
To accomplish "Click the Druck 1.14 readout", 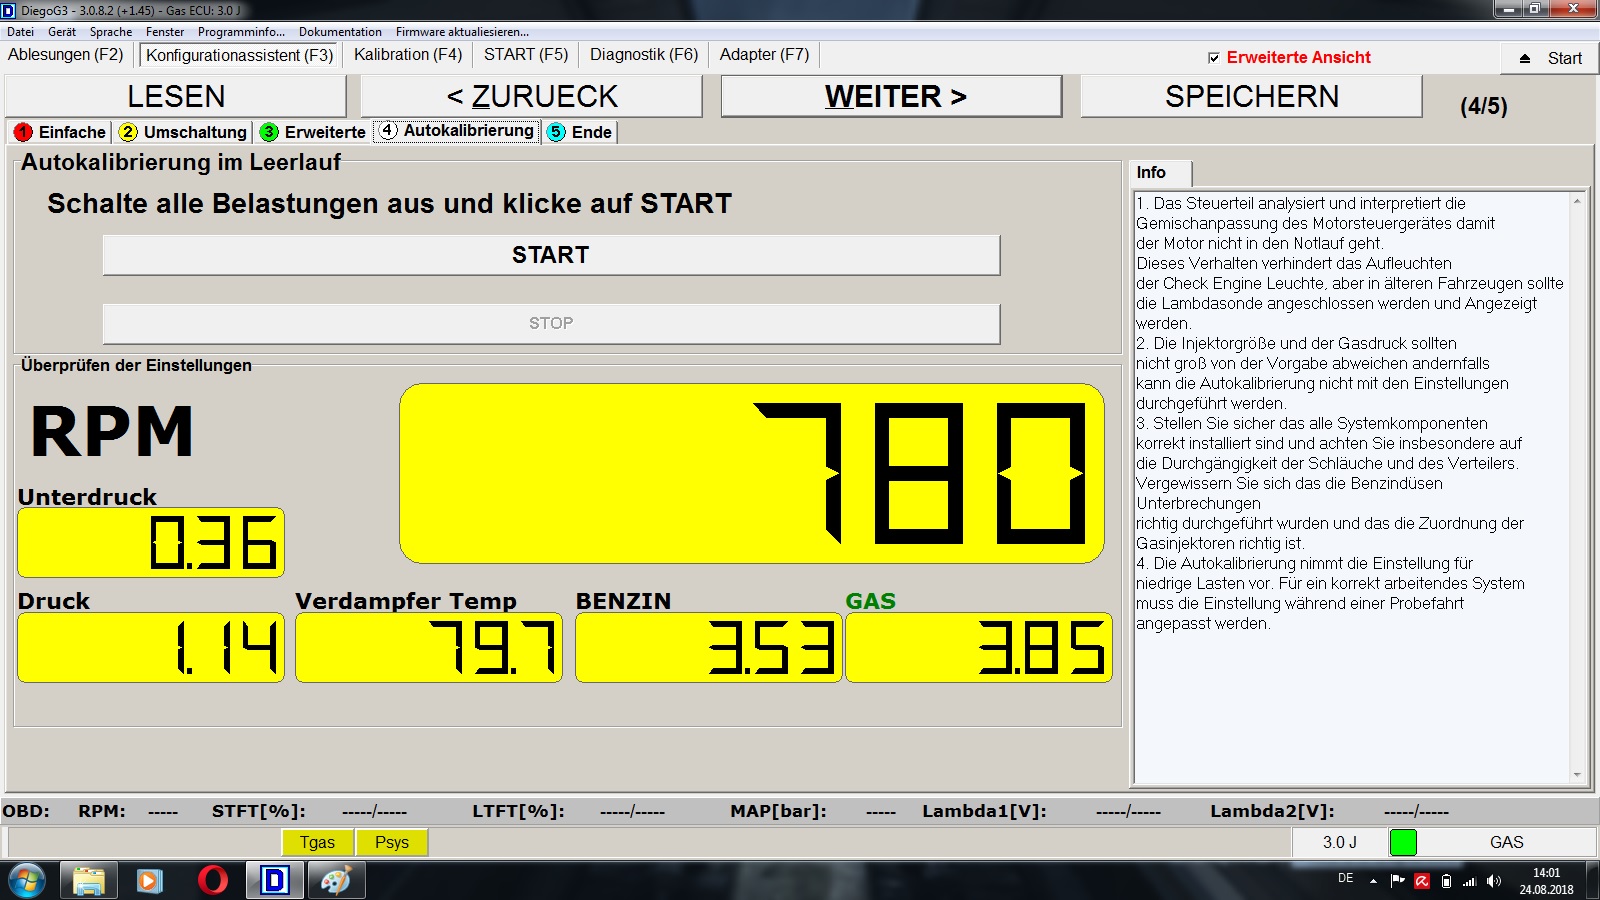I will [x=151, y=648].
